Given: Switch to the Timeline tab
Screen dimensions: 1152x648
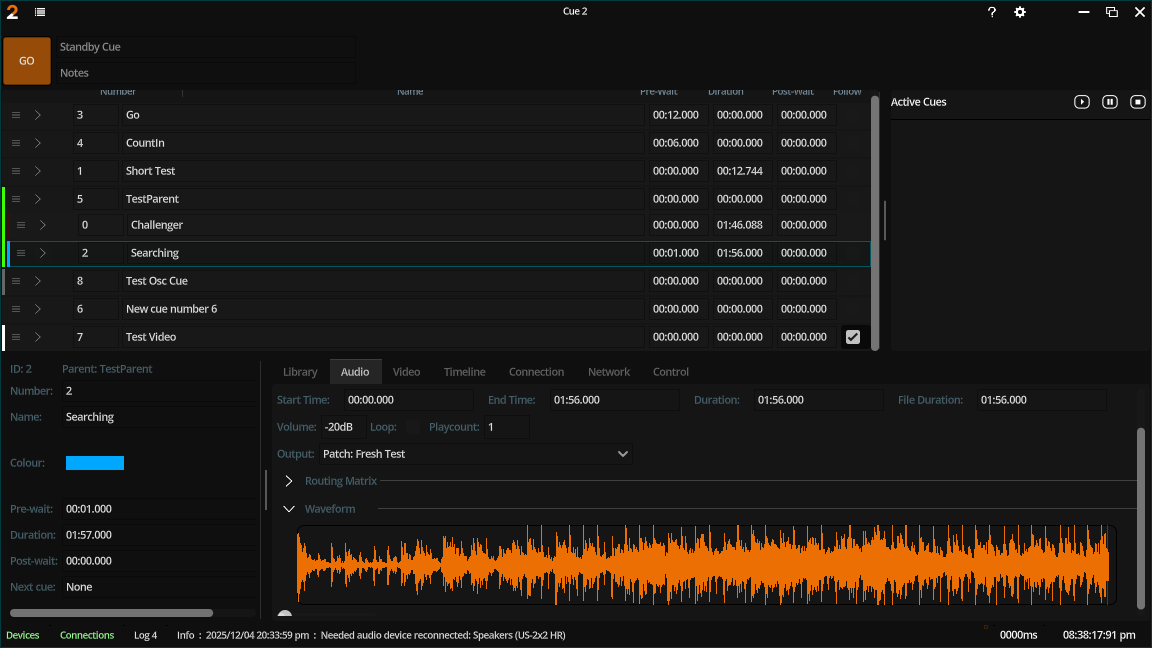Looking at the screenshot, I should 464,372.
